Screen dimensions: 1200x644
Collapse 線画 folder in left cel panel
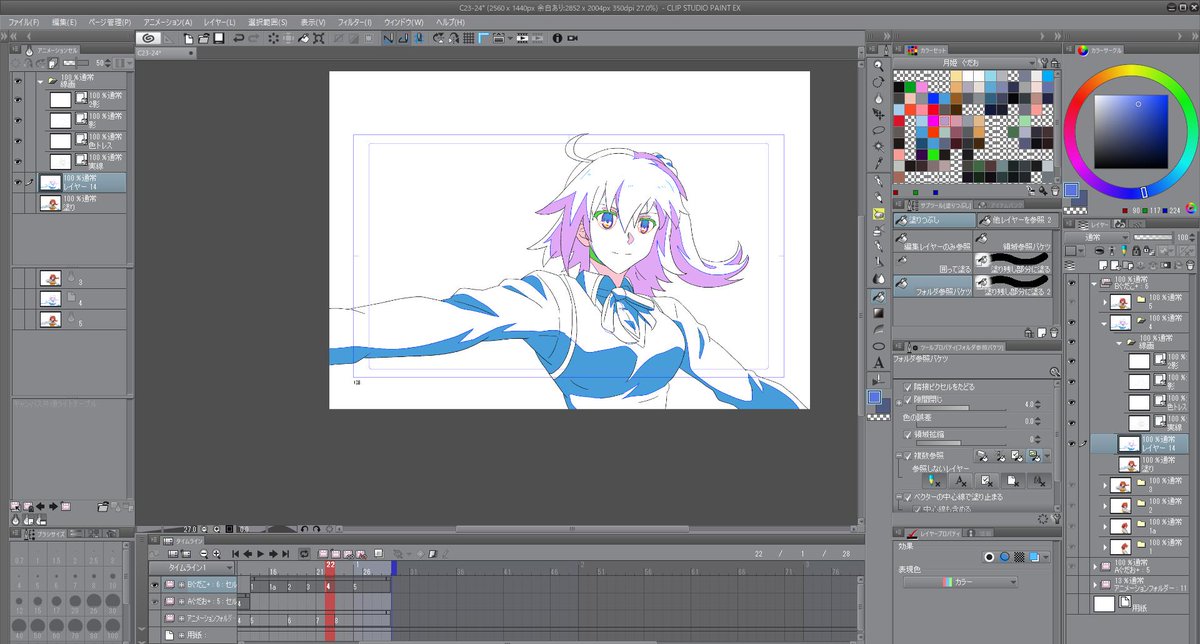[40, 80]
